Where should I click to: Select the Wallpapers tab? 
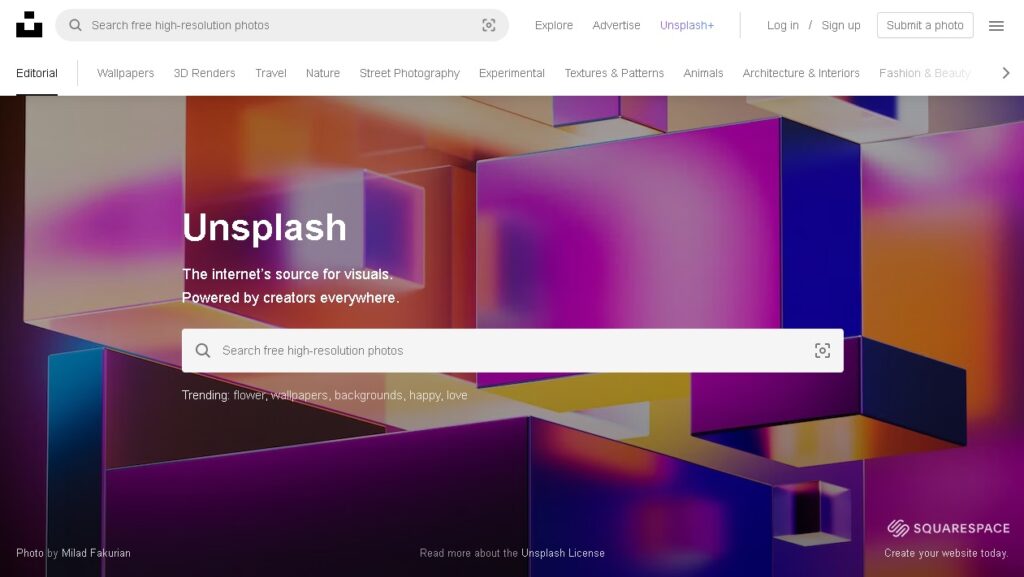(125, 73)
